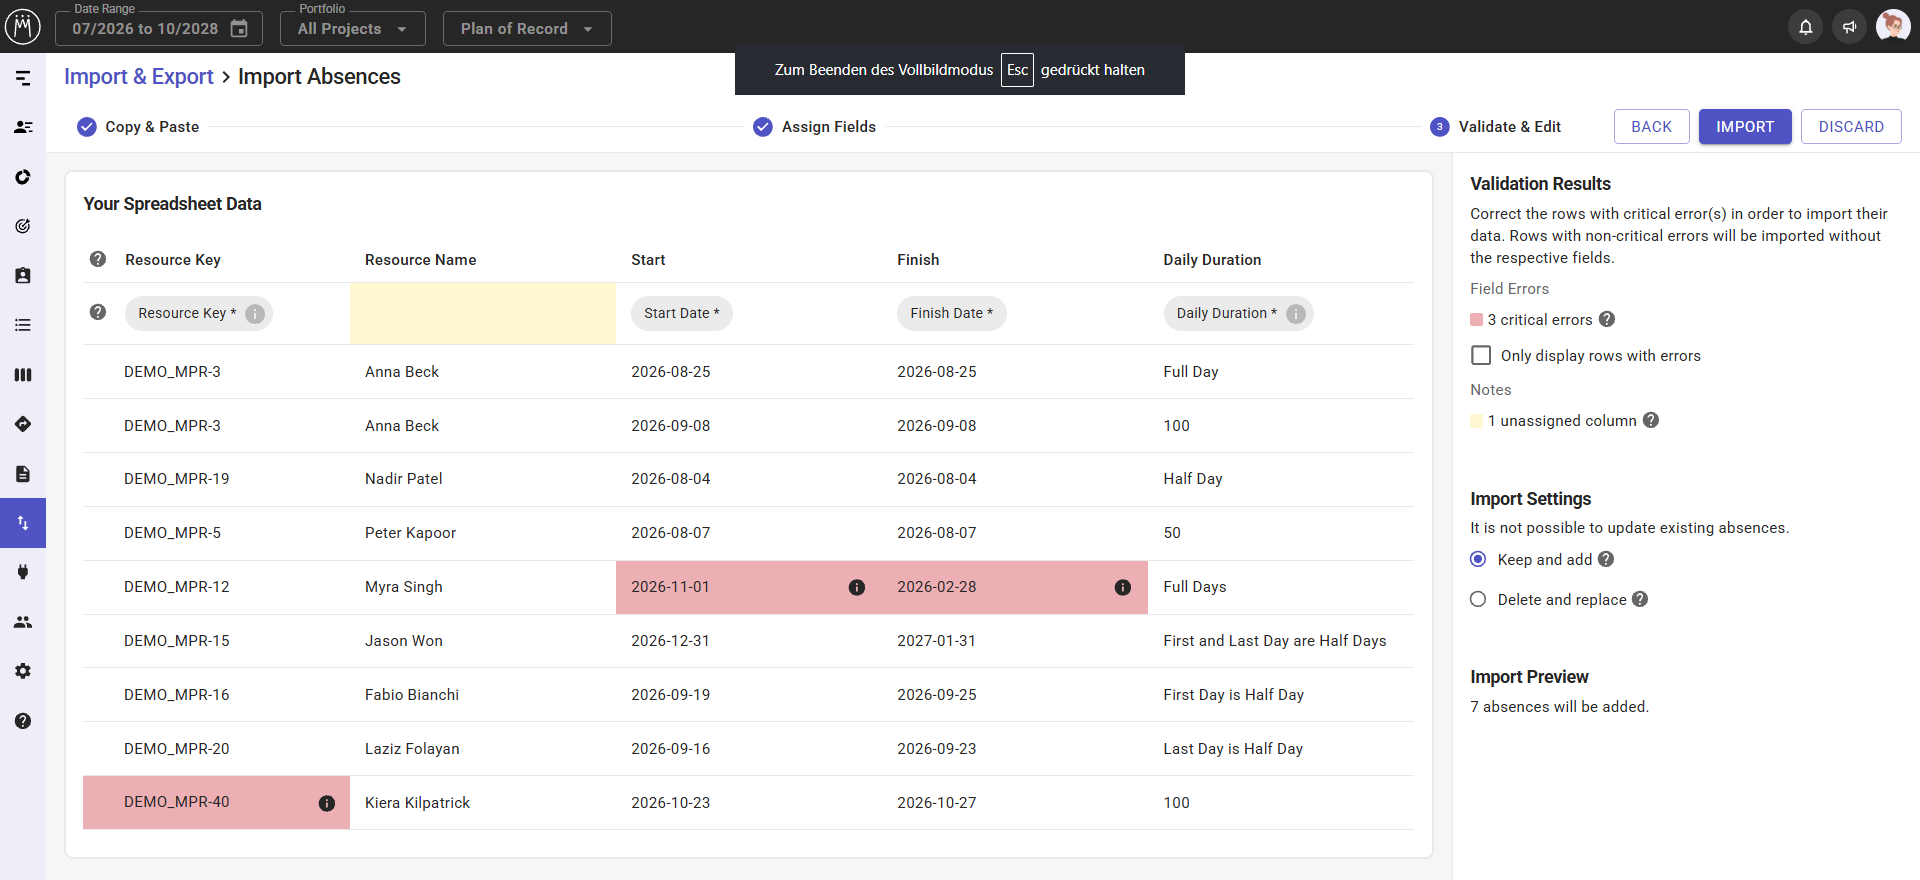Select the Keep and add option
The image size is (1920, 880).
click(x=1478, y=559)
